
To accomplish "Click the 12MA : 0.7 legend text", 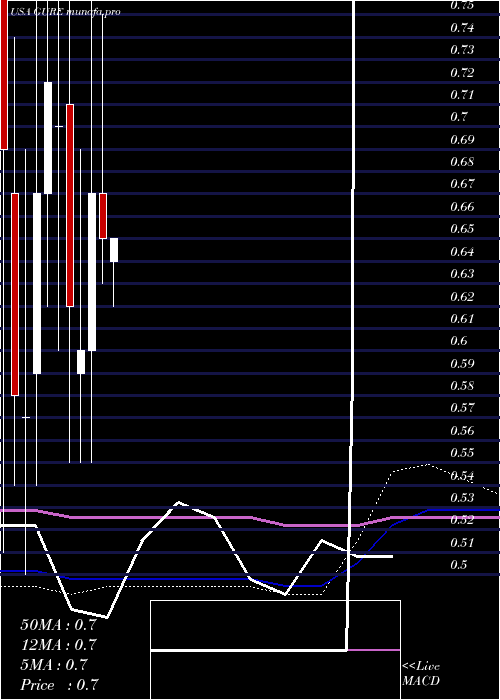I will click(58, 645).
